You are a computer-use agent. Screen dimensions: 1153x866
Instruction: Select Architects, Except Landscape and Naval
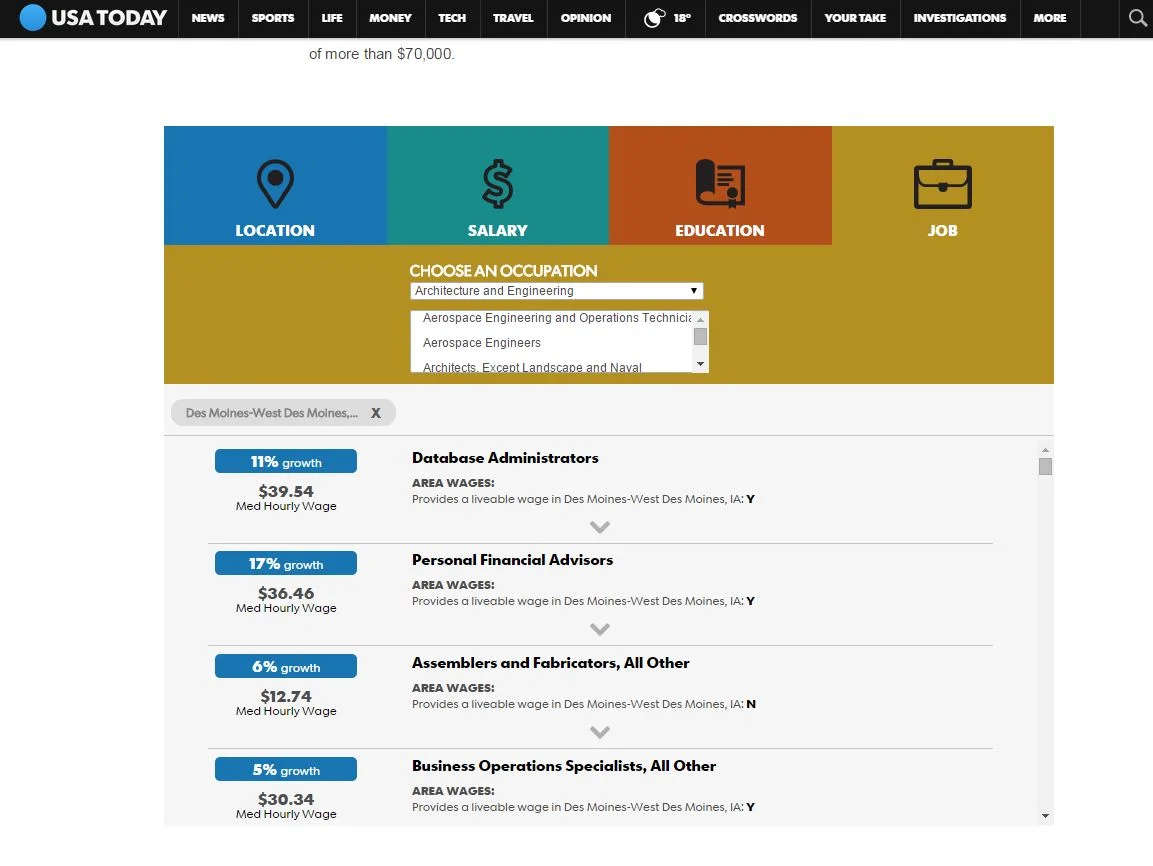coord(532,367)
